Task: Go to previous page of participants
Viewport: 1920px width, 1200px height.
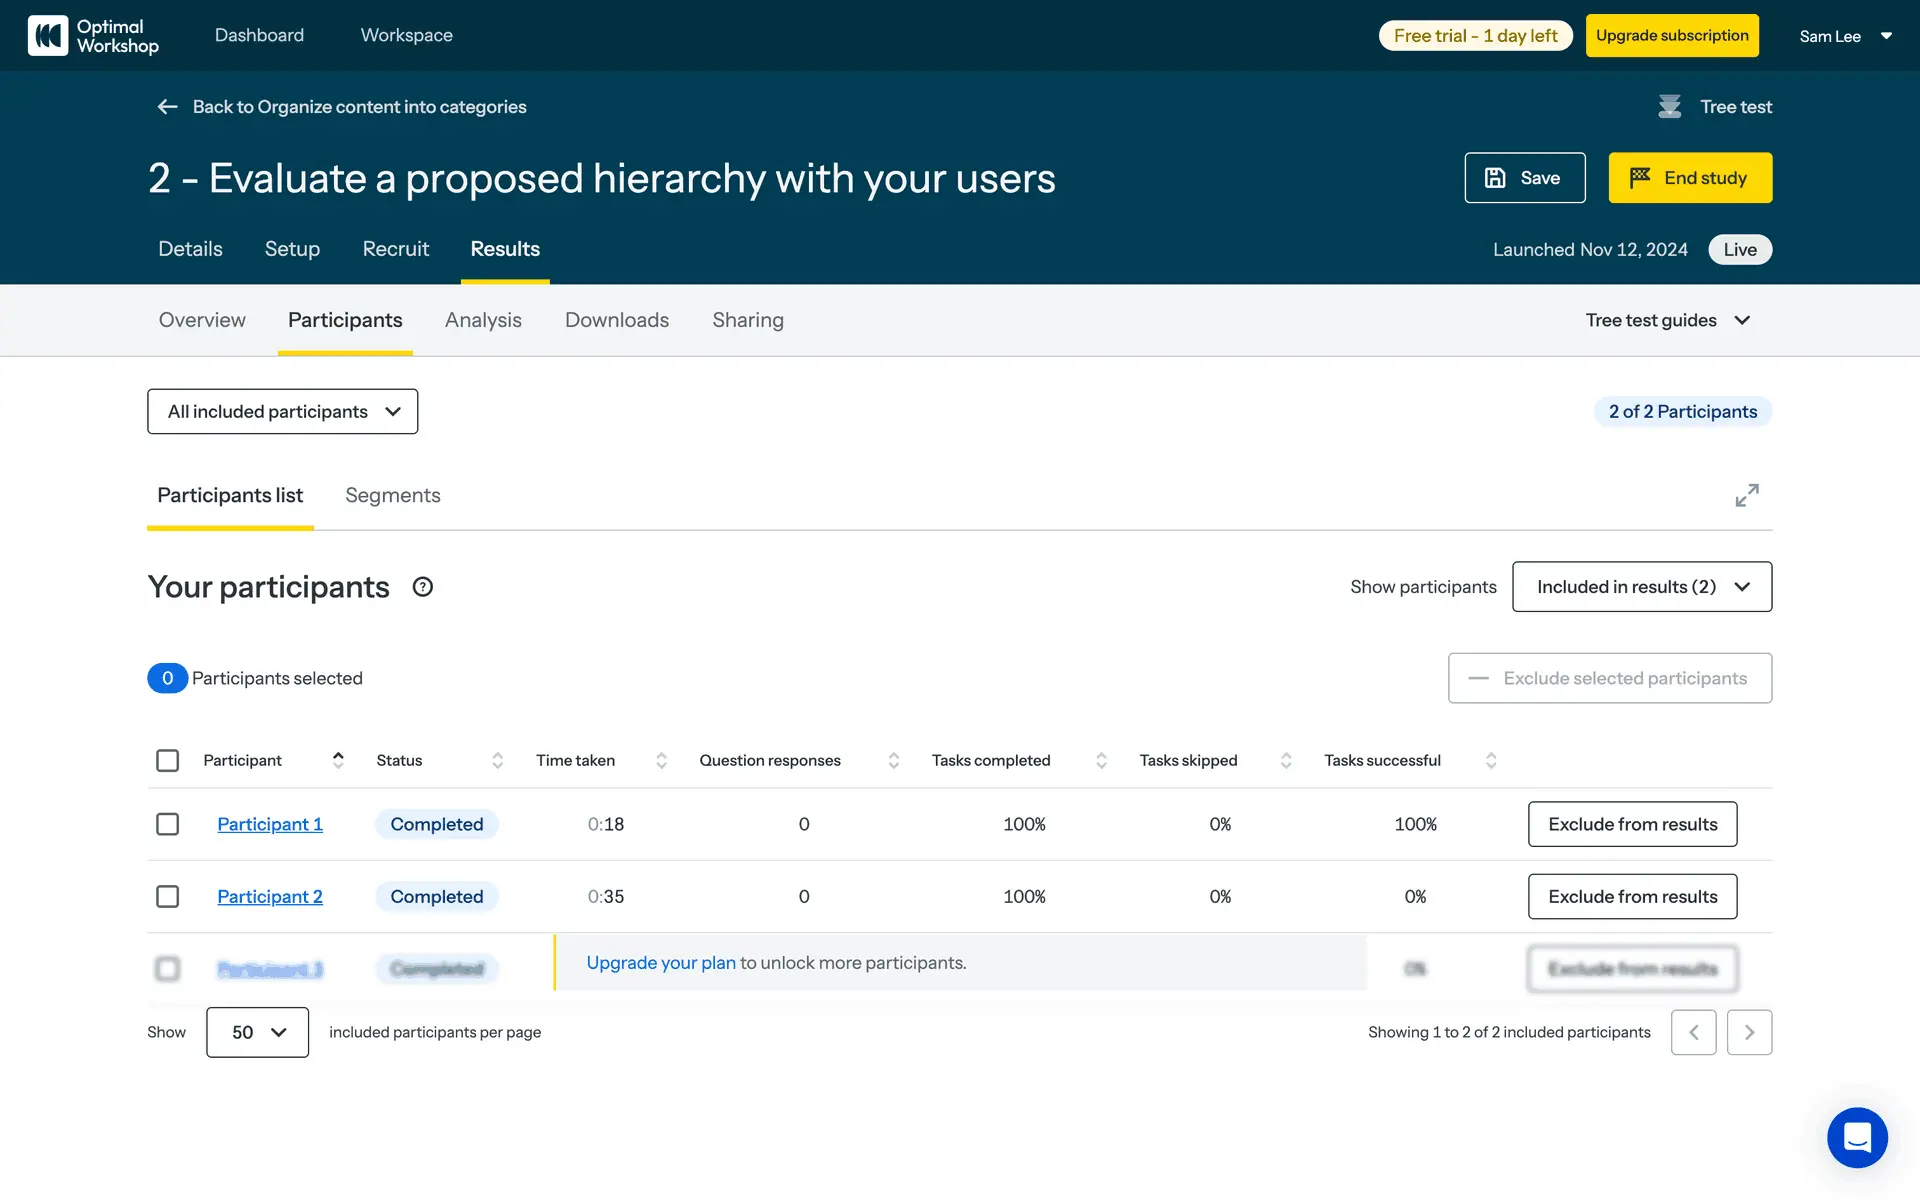Action: pos(1693,1032)
